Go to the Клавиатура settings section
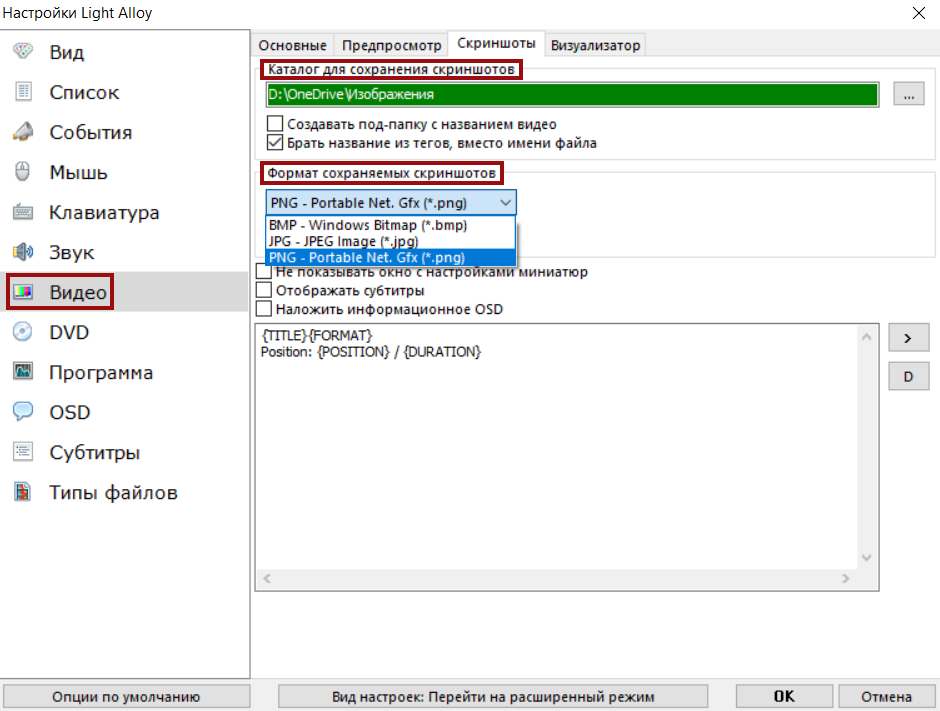Viewport: 940px width, 711px height. 124,213
